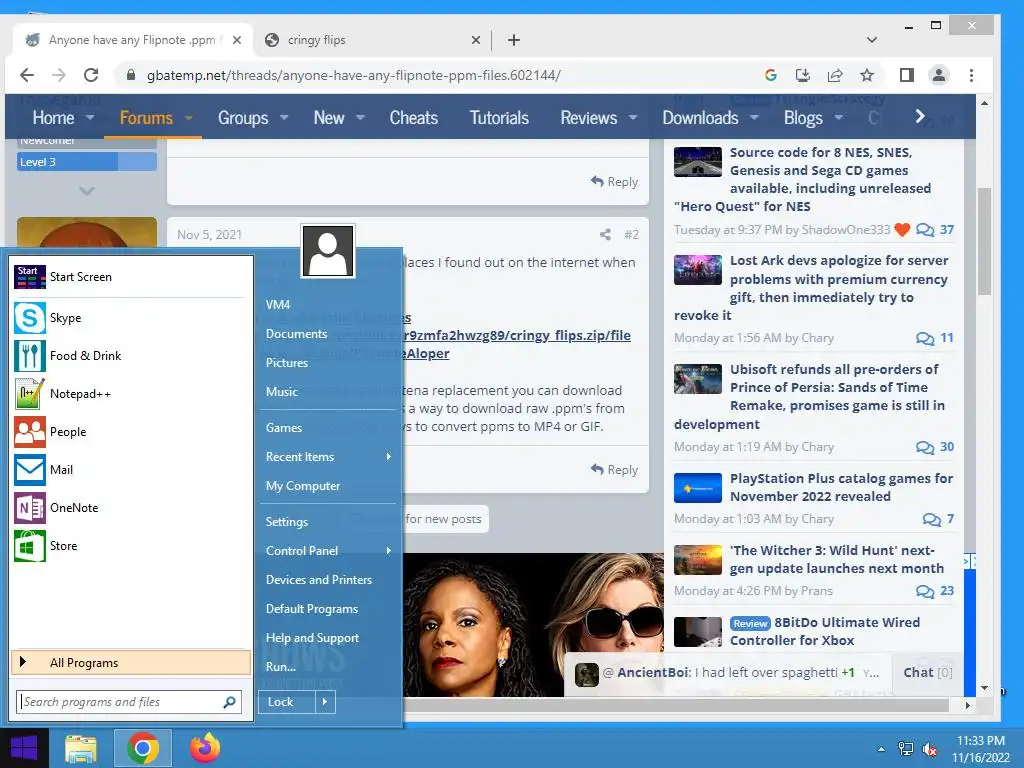Viewport: 1024px width, 768px height.
Task: Open File Explorer from the taskbar
Action: click(81, 748)
